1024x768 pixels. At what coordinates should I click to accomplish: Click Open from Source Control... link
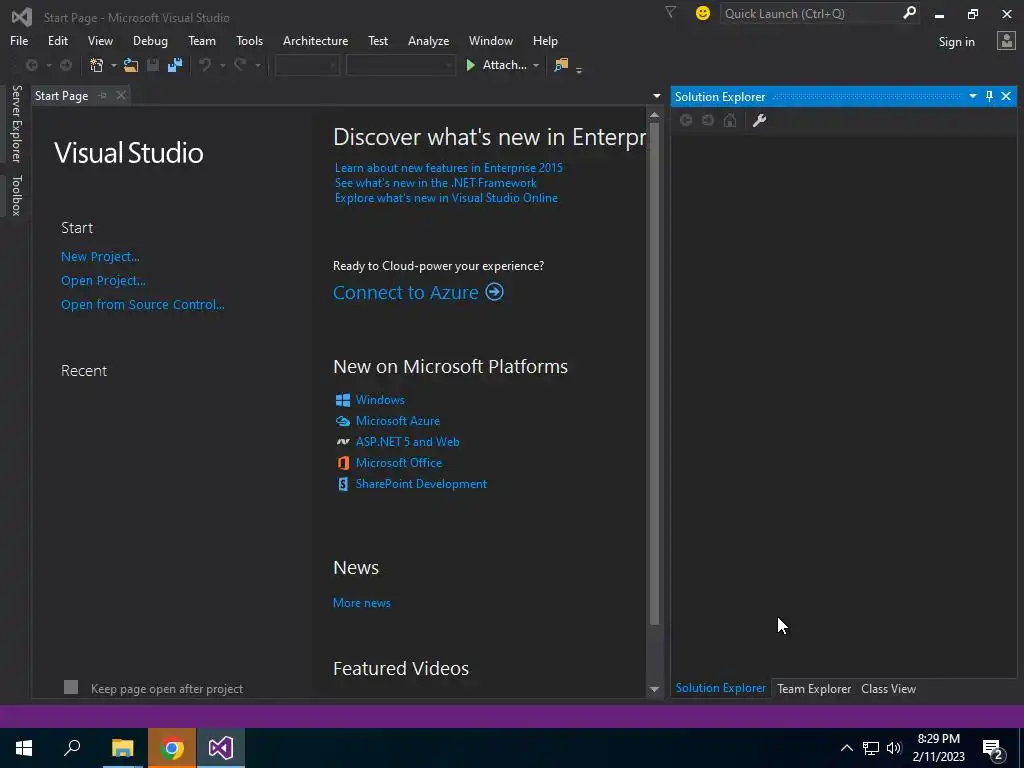[x=142, y=304]
